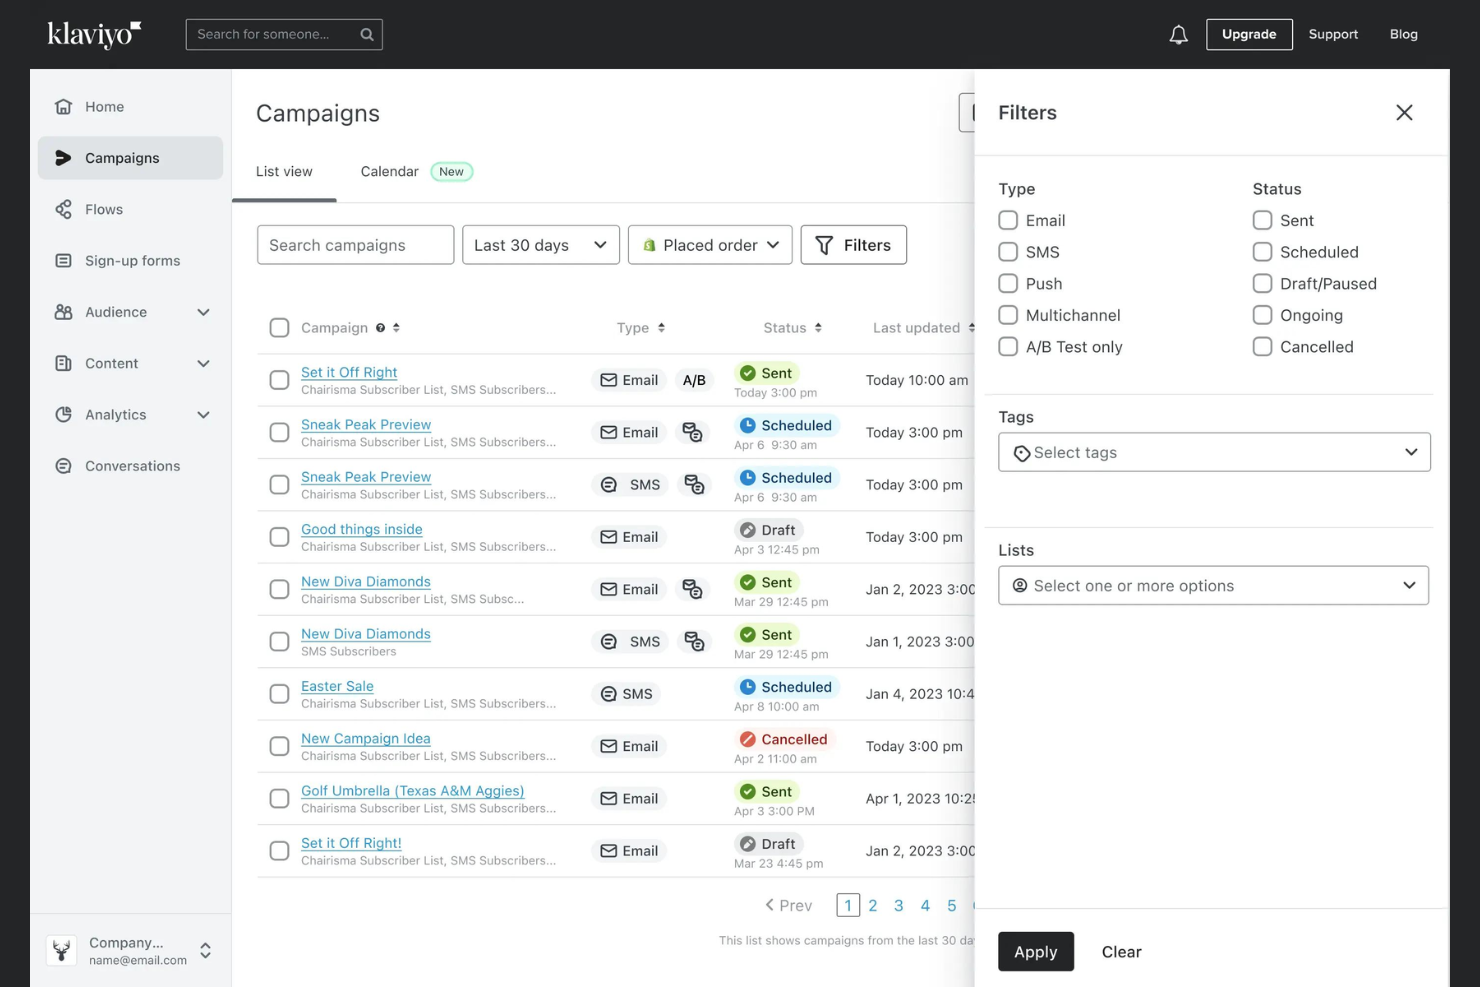This screenshot has width=1480, height=987.
Task: Click the Clear button
Action: (1121, 952)
